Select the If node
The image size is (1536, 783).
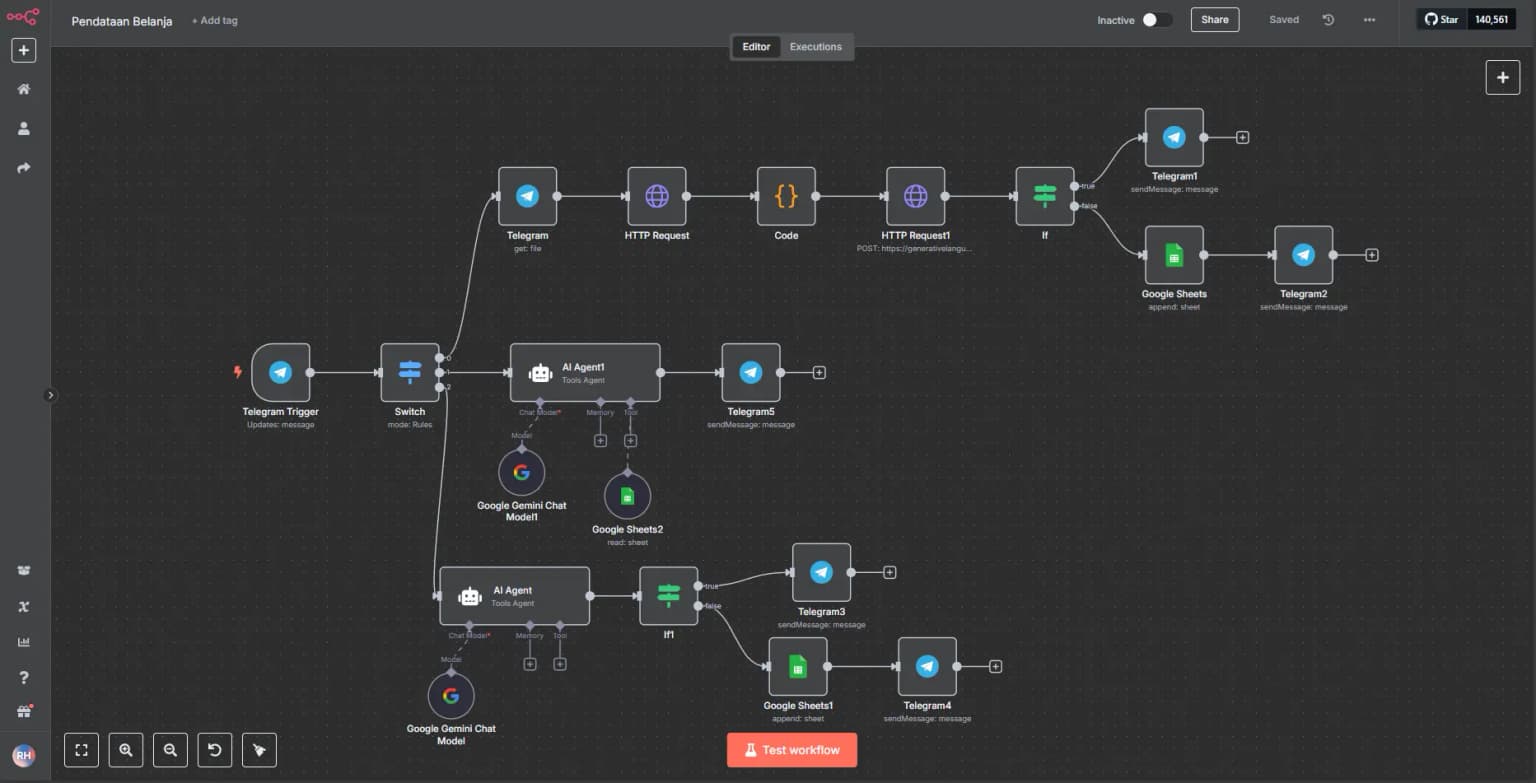1045,196
